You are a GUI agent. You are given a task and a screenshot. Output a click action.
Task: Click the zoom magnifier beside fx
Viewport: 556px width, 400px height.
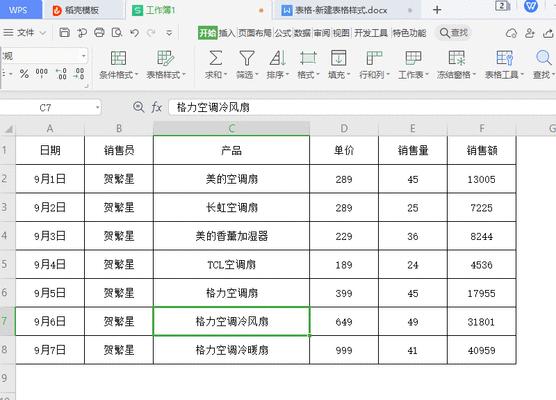pos(138,107)
